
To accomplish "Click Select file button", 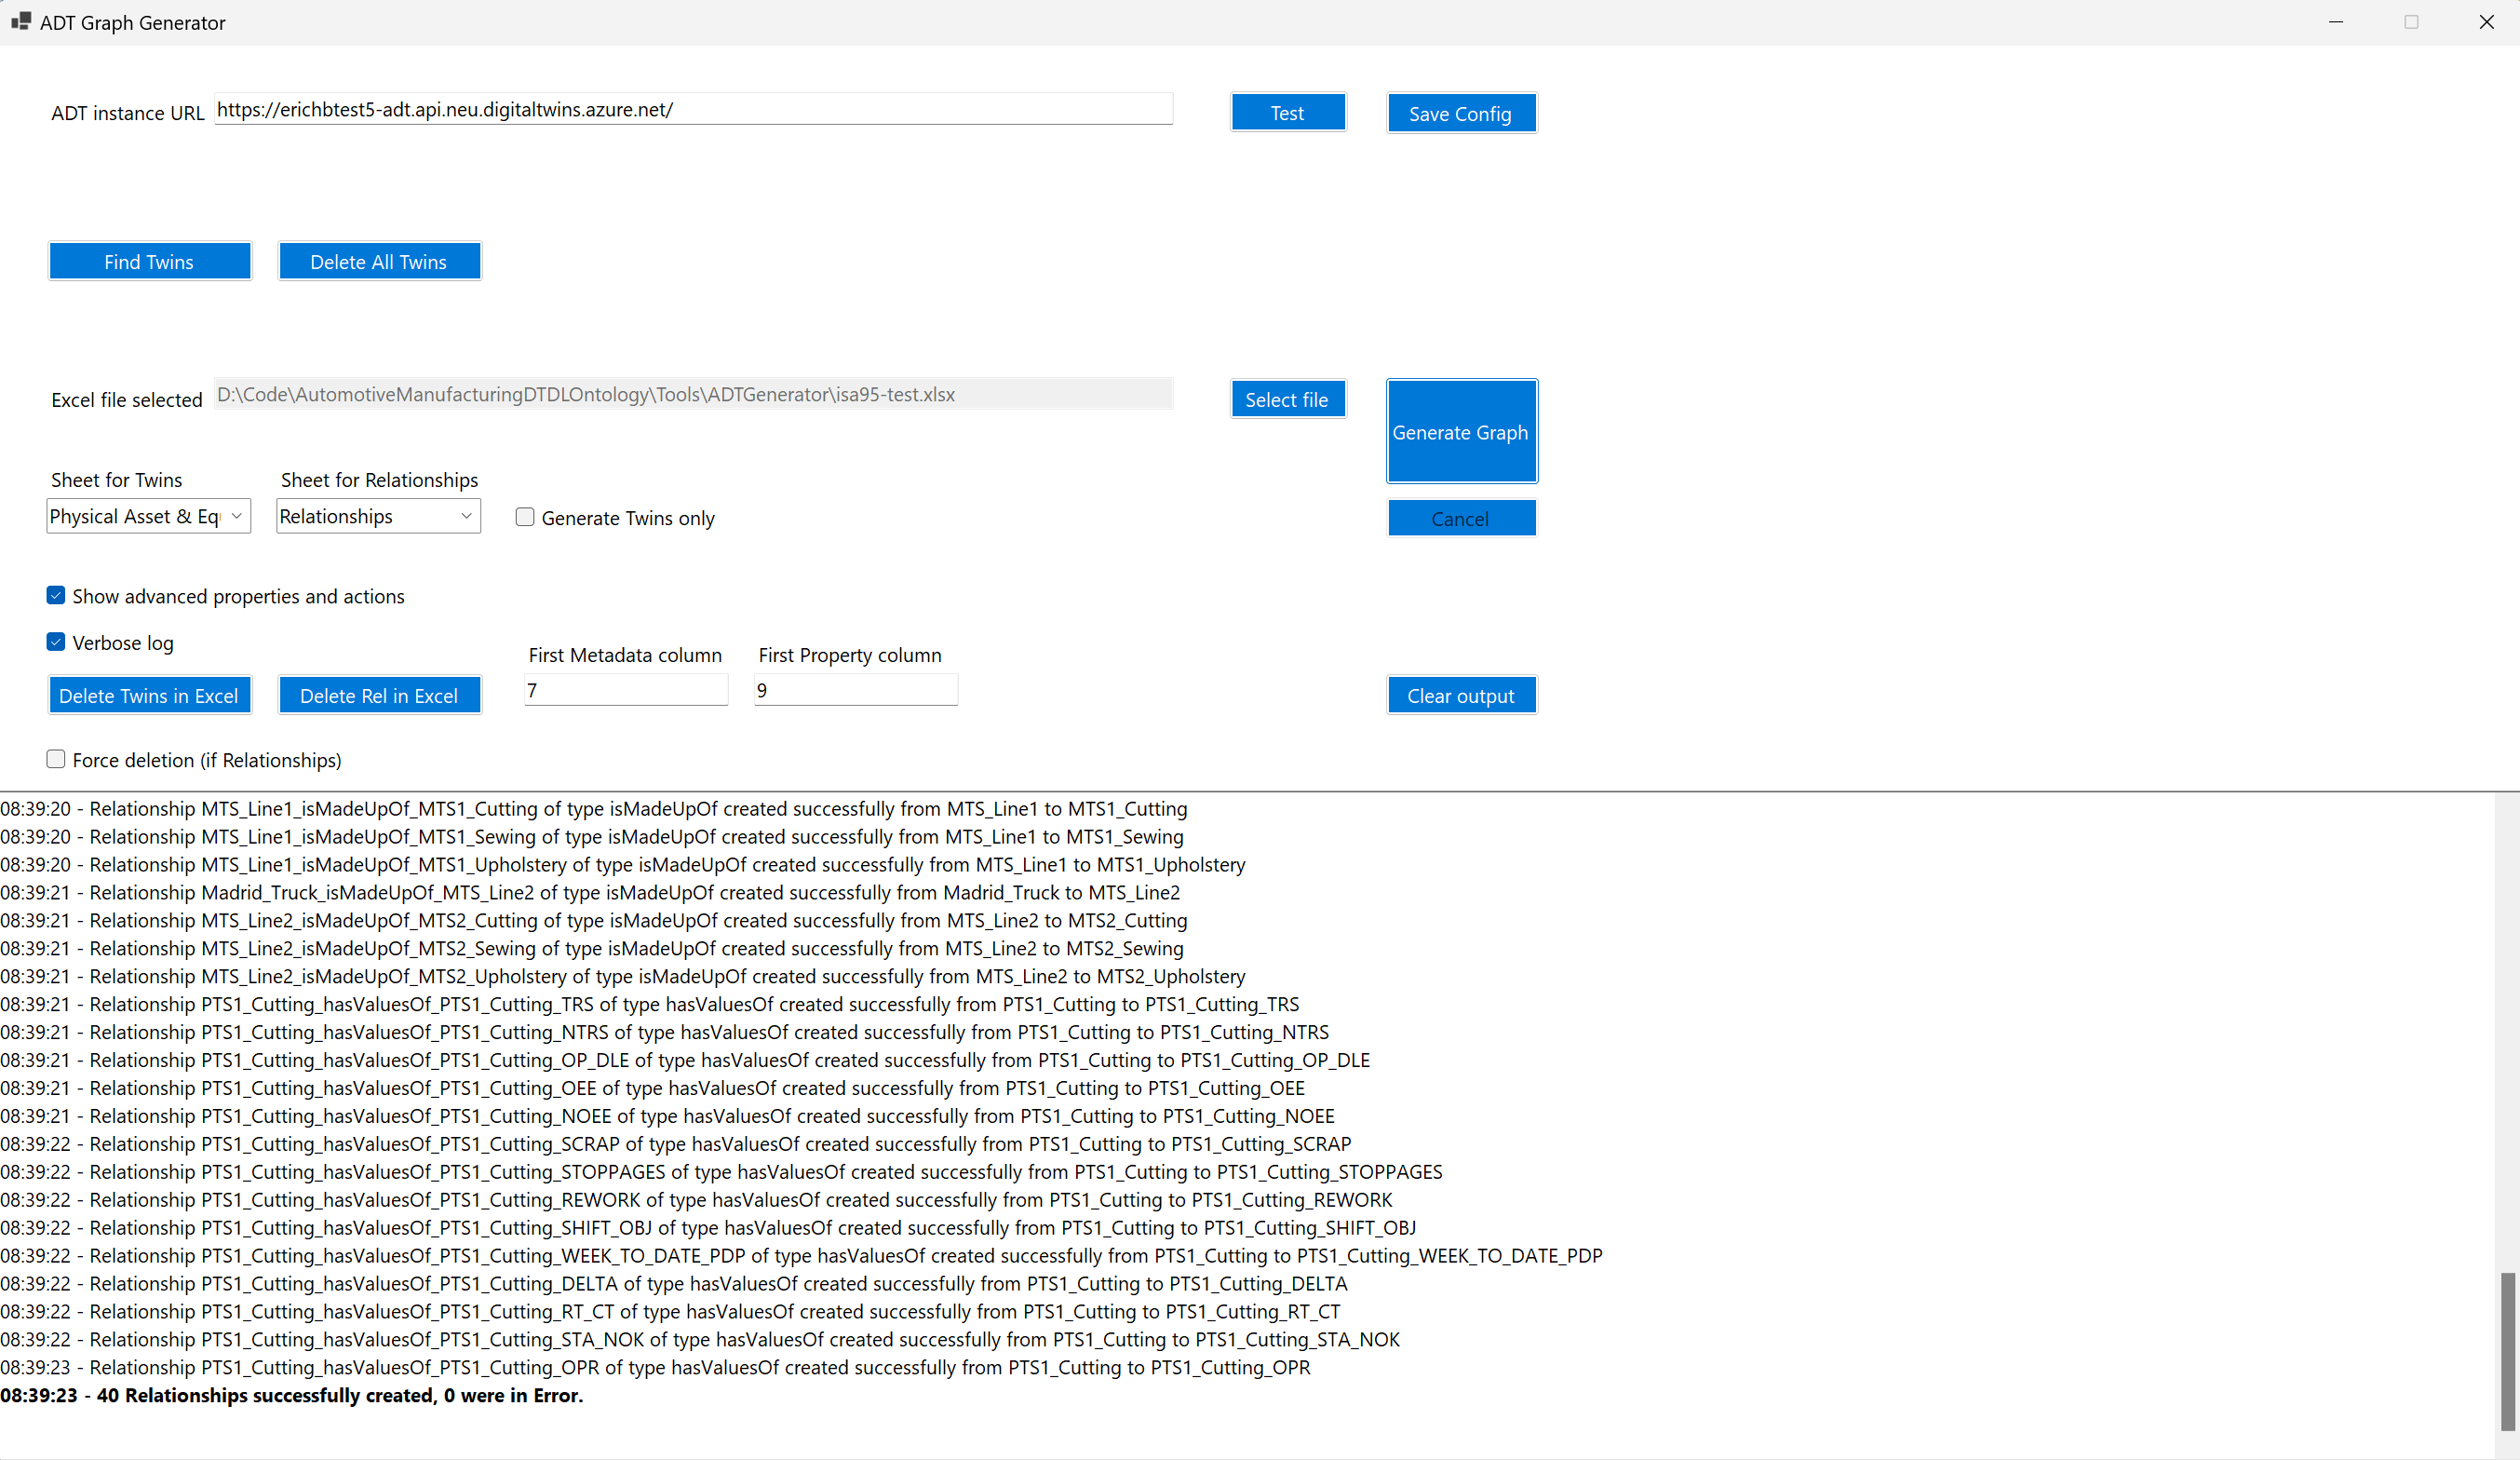I will click(1286, 400).
